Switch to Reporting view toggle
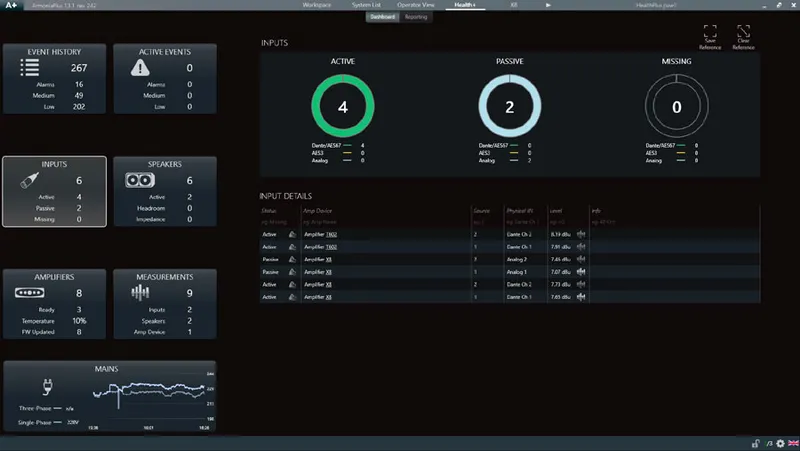The image size is (800, 451). [416, 17]
